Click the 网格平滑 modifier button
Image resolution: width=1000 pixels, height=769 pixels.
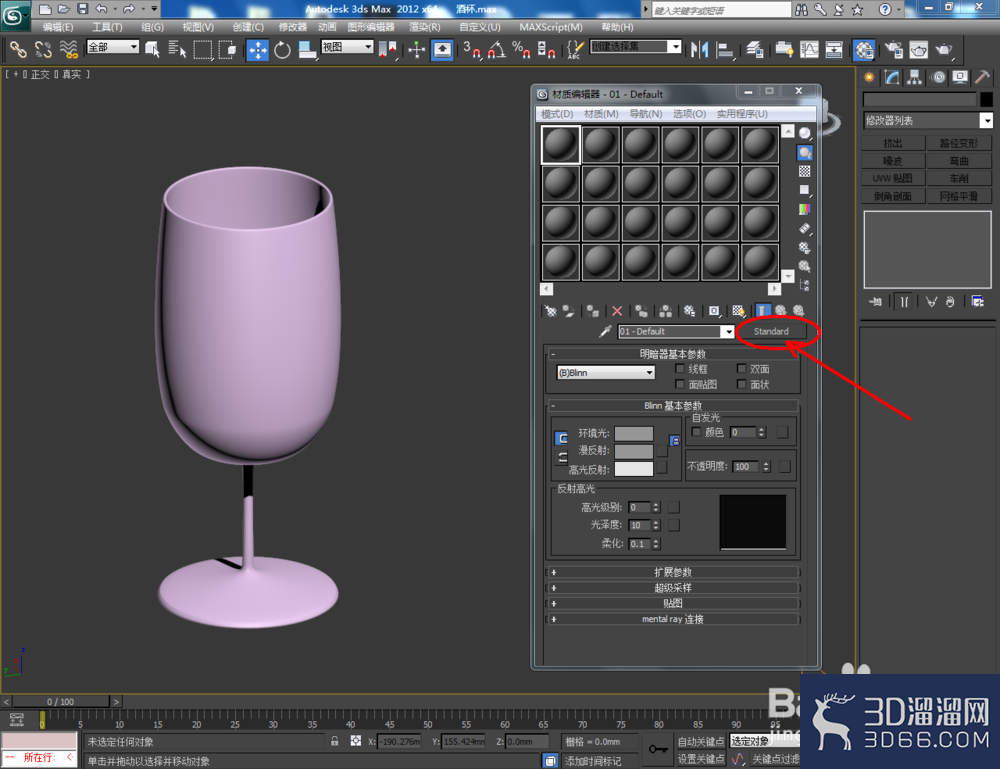coord(959,196)
